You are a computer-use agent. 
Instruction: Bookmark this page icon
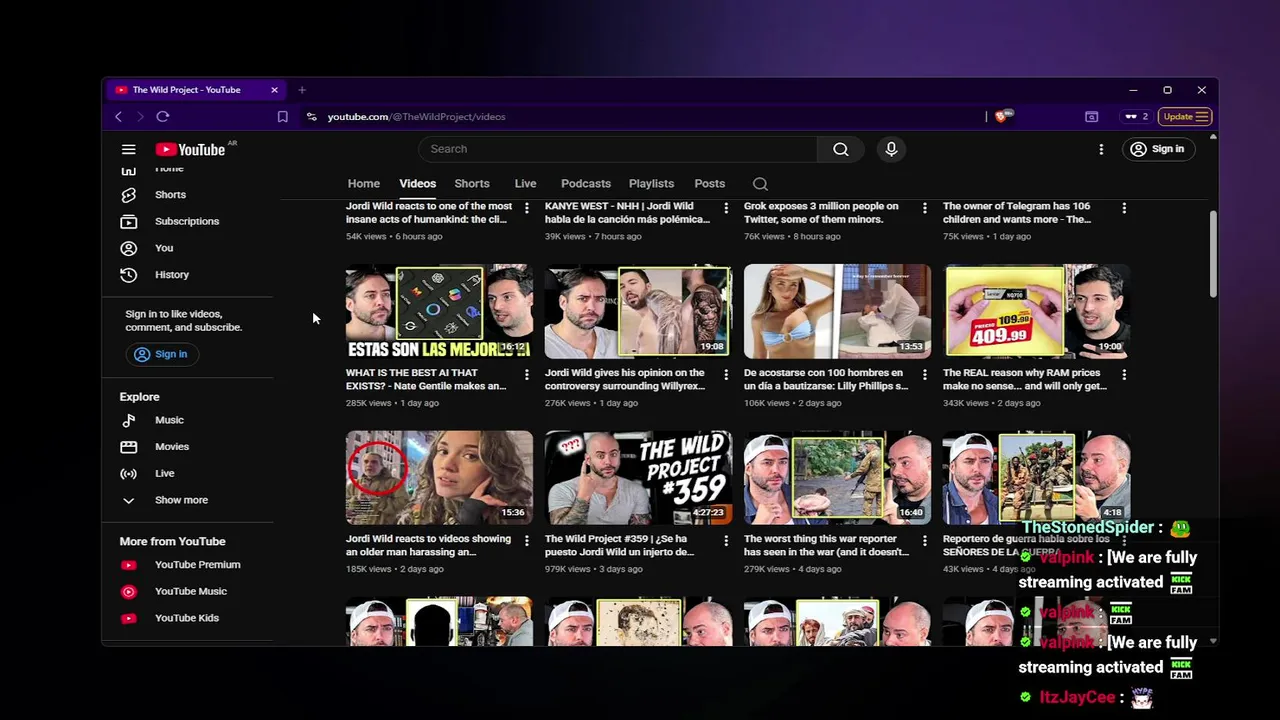(x=282, y=117)
